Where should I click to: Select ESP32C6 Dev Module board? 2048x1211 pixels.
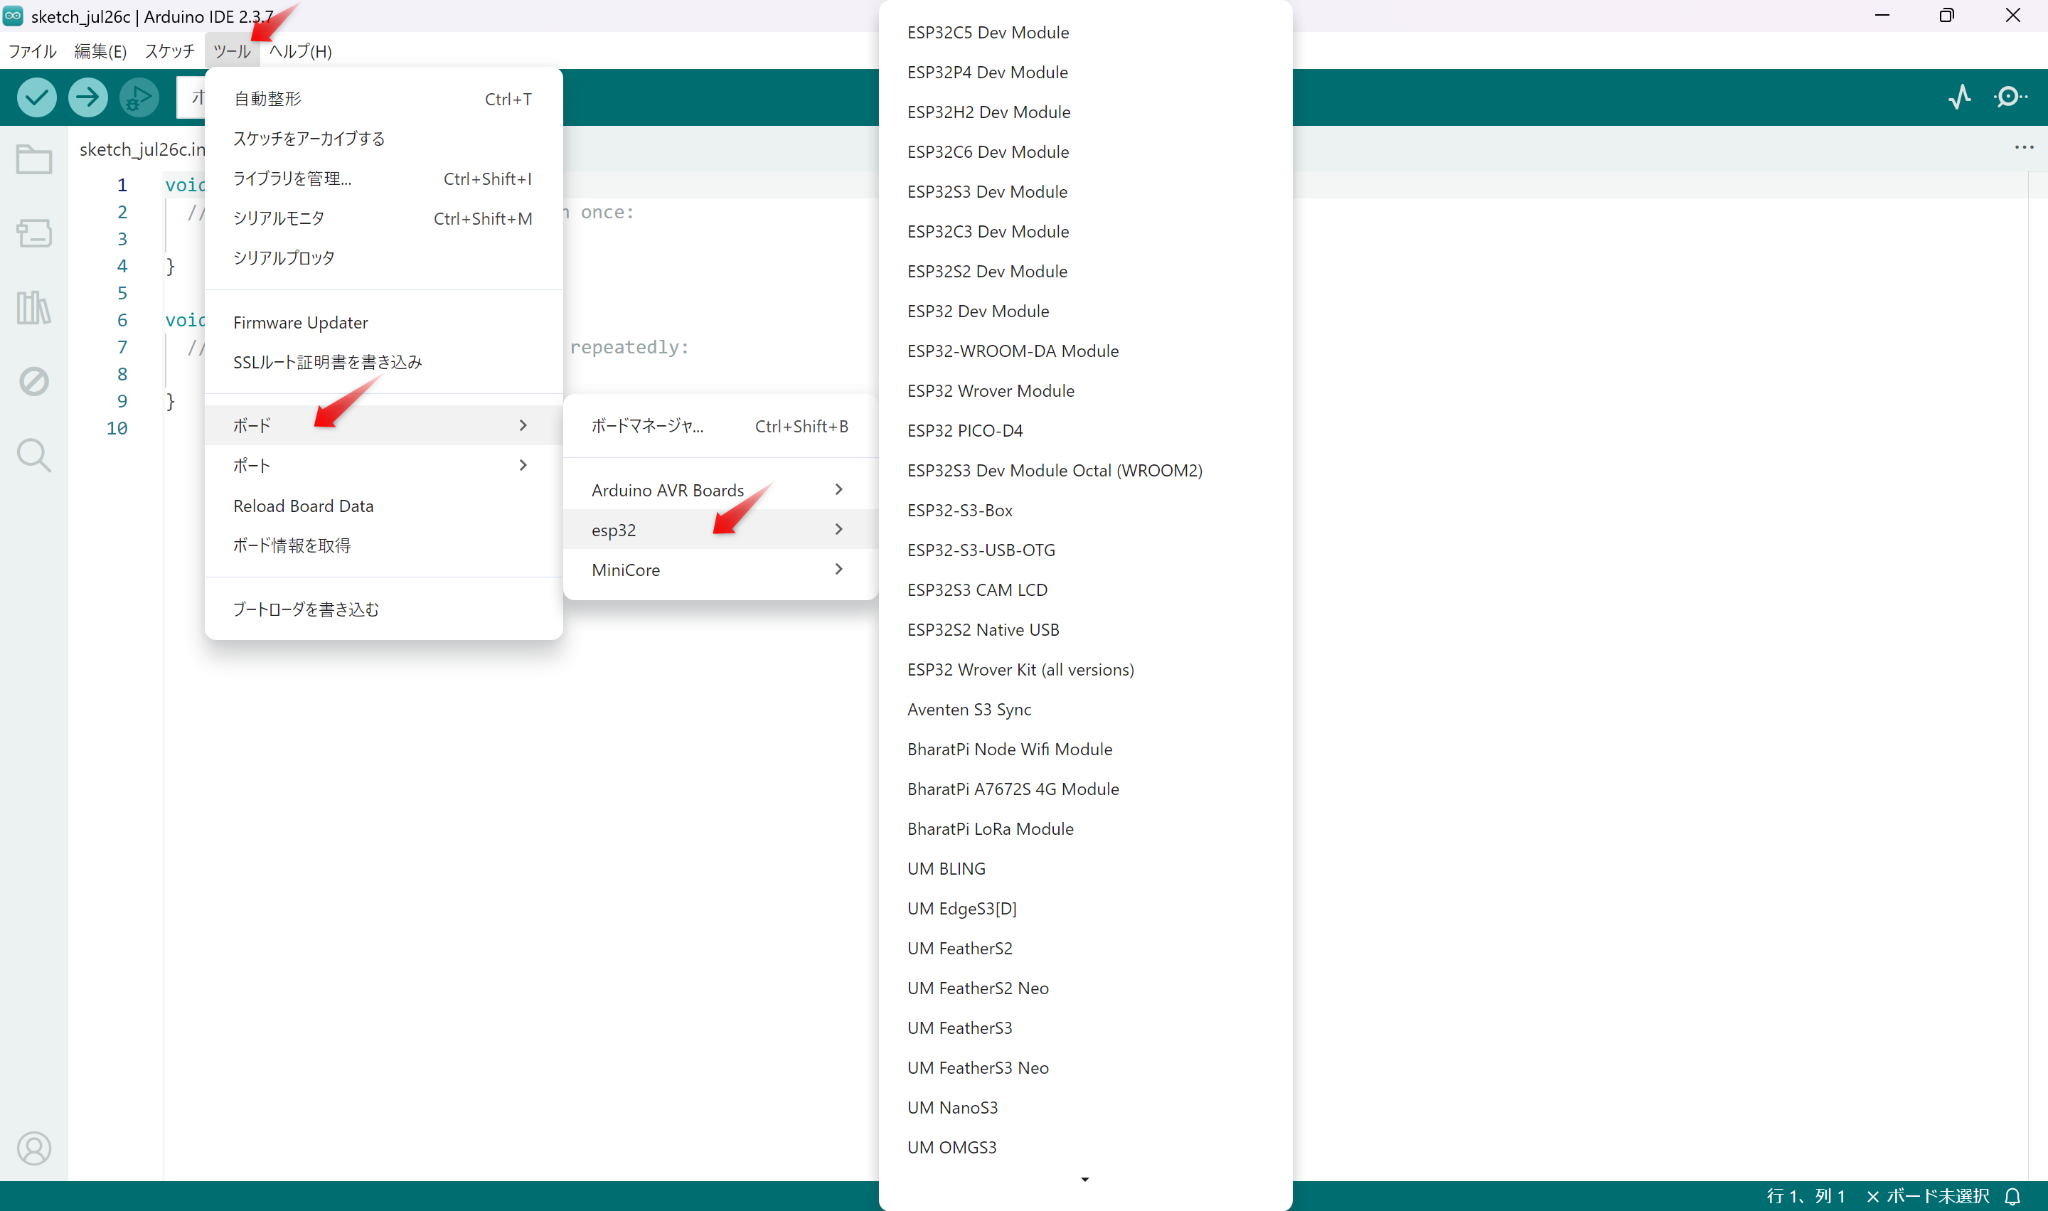coord(1086,152)
